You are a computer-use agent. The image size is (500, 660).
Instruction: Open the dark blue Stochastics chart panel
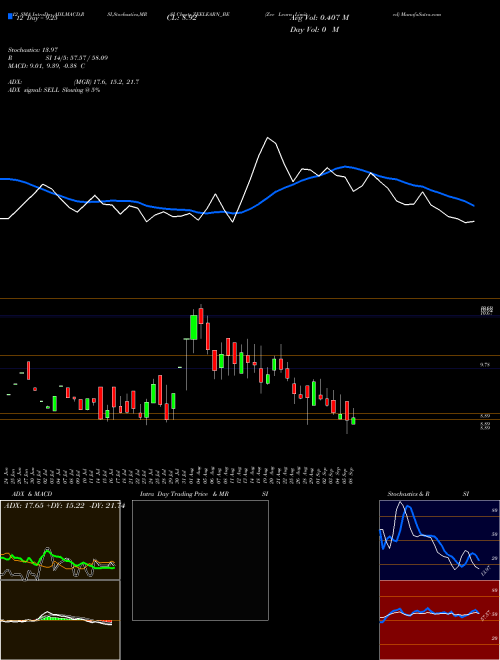click(439, 540)
